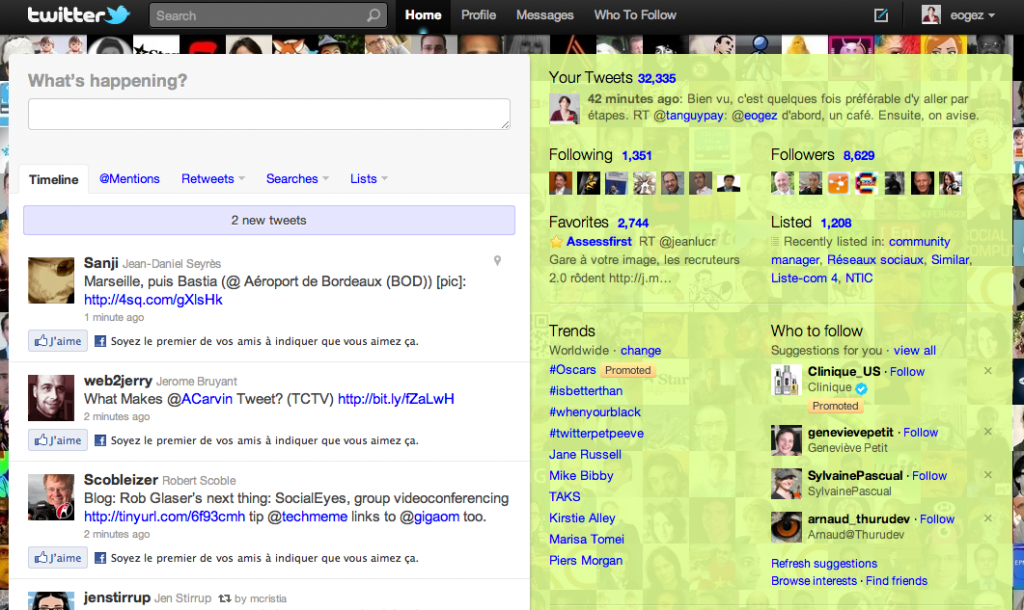
Task: Click the Your Tweets count 32,335
Action: click(x=656, y=78)
